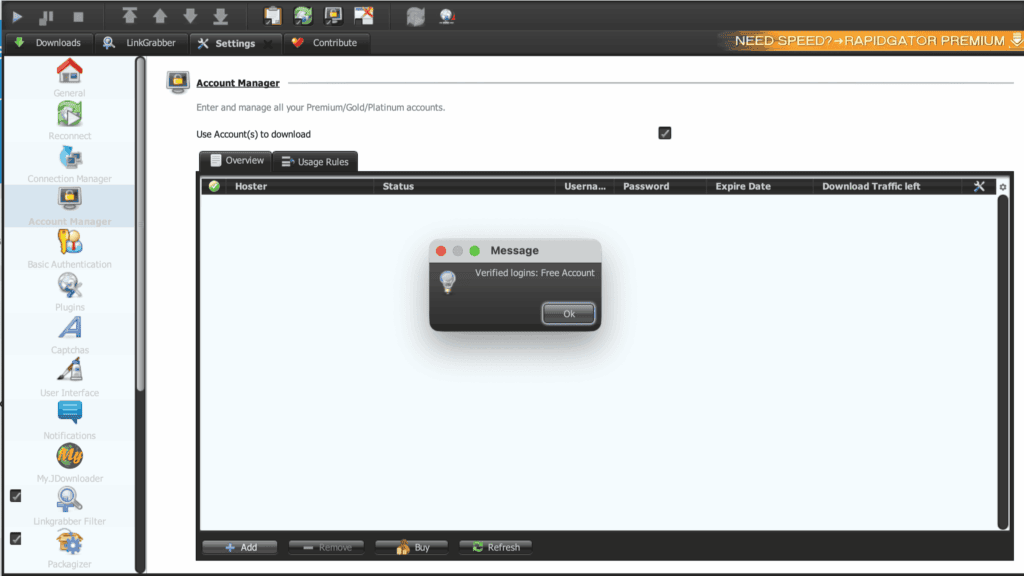Close the Message dialog with red button
Screen dimensions: 1024x576
pos(441,251)
